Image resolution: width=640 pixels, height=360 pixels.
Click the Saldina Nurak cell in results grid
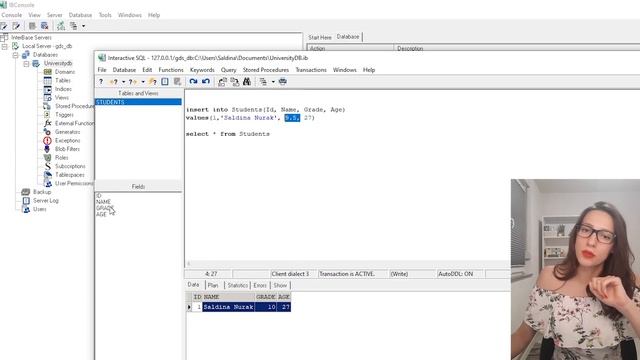coord(228,307)
